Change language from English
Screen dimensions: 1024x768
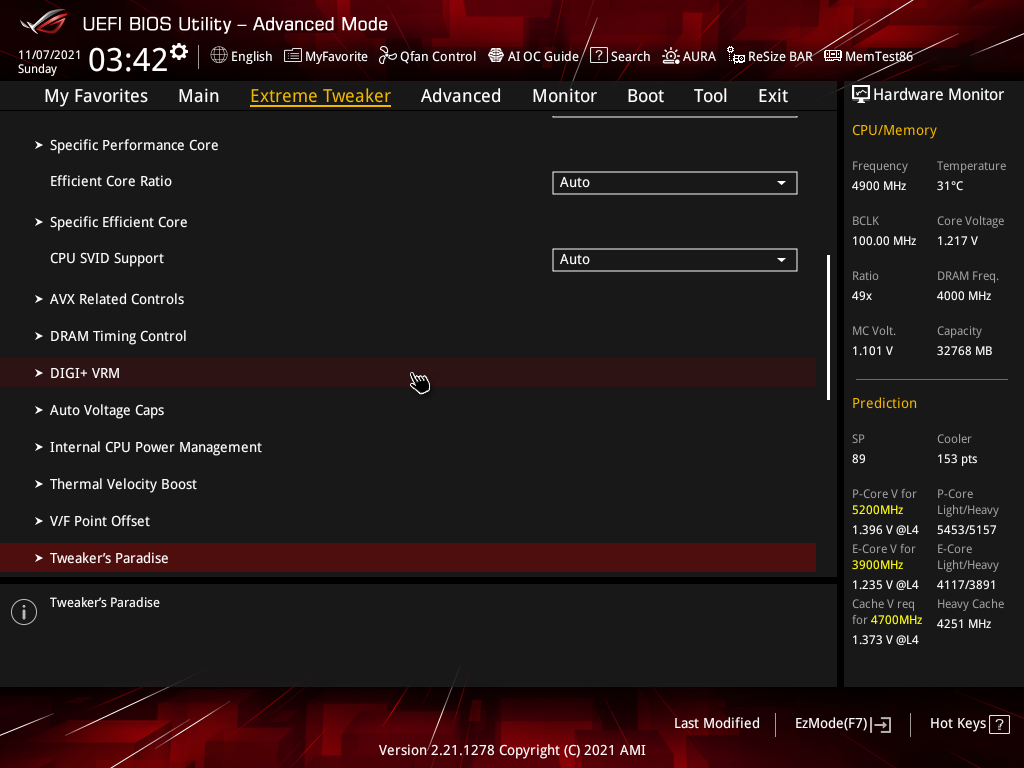(x=251, y=57)
